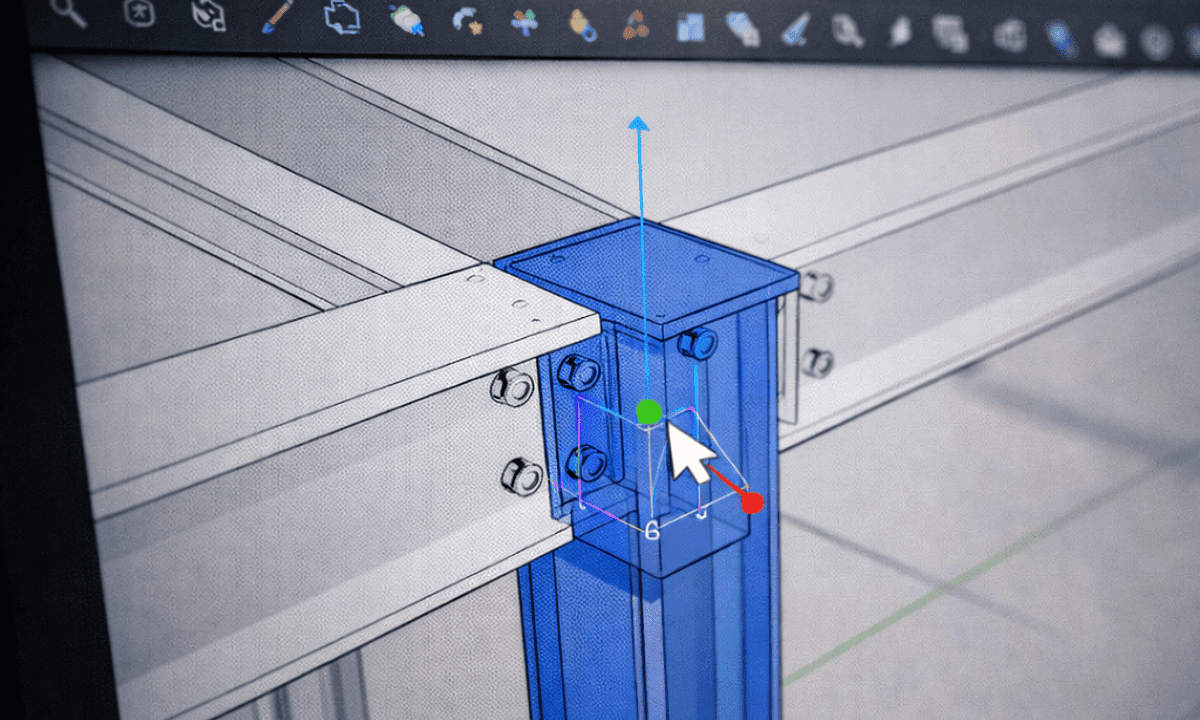Click the stacked windows toolbar icon

tap(949, 35)
